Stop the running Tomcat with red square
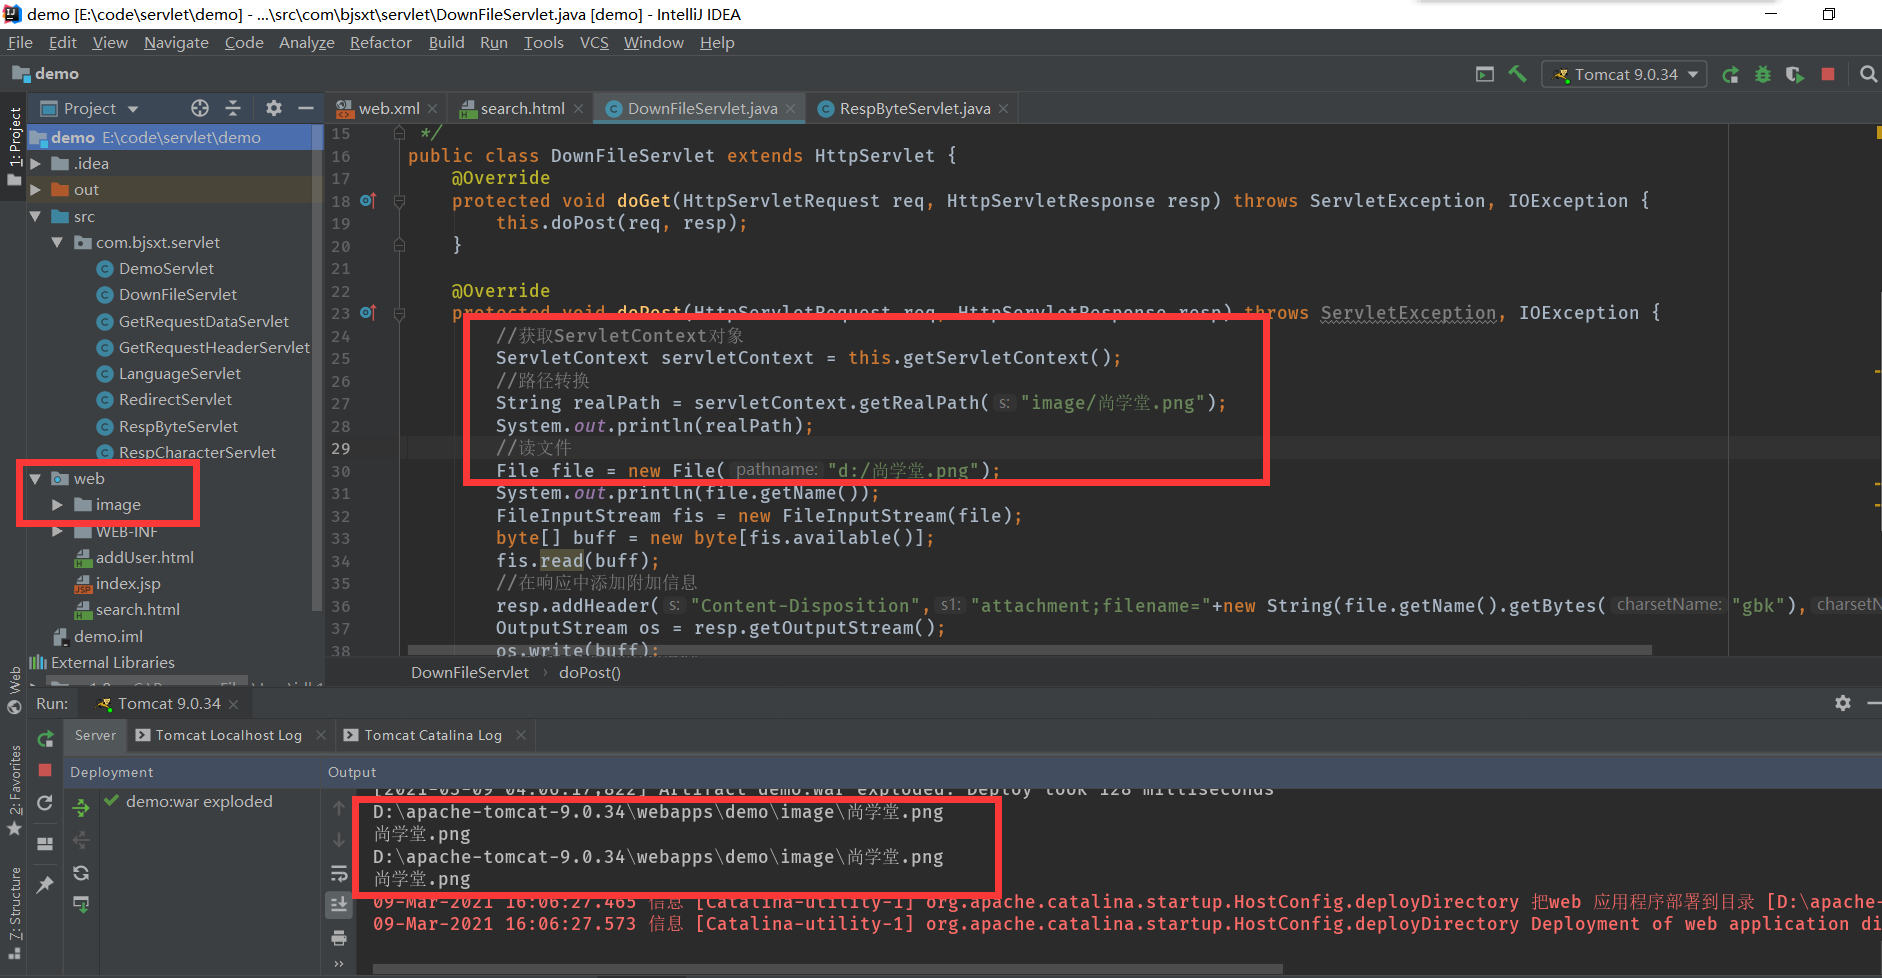The height and width of the screenshot is (978, 1882). coord(1828,74)
